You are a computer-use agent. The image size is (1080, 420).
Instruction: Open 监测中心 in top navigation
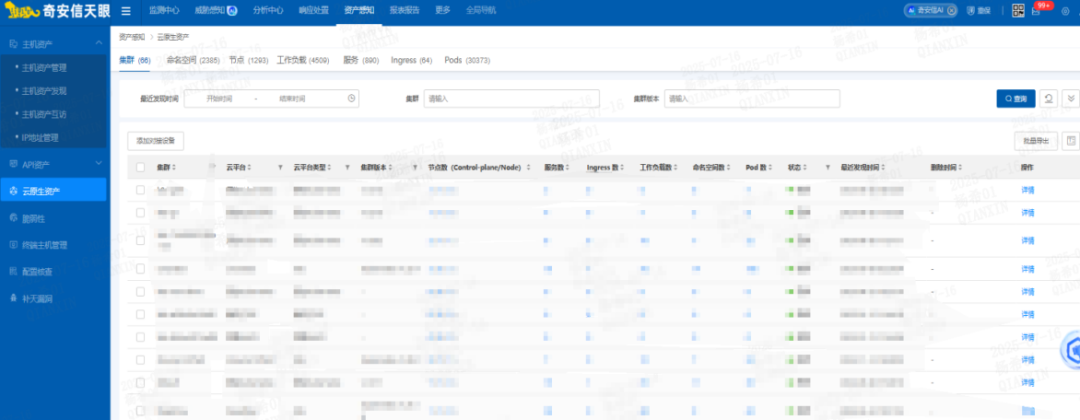click(x=164, y=10)
